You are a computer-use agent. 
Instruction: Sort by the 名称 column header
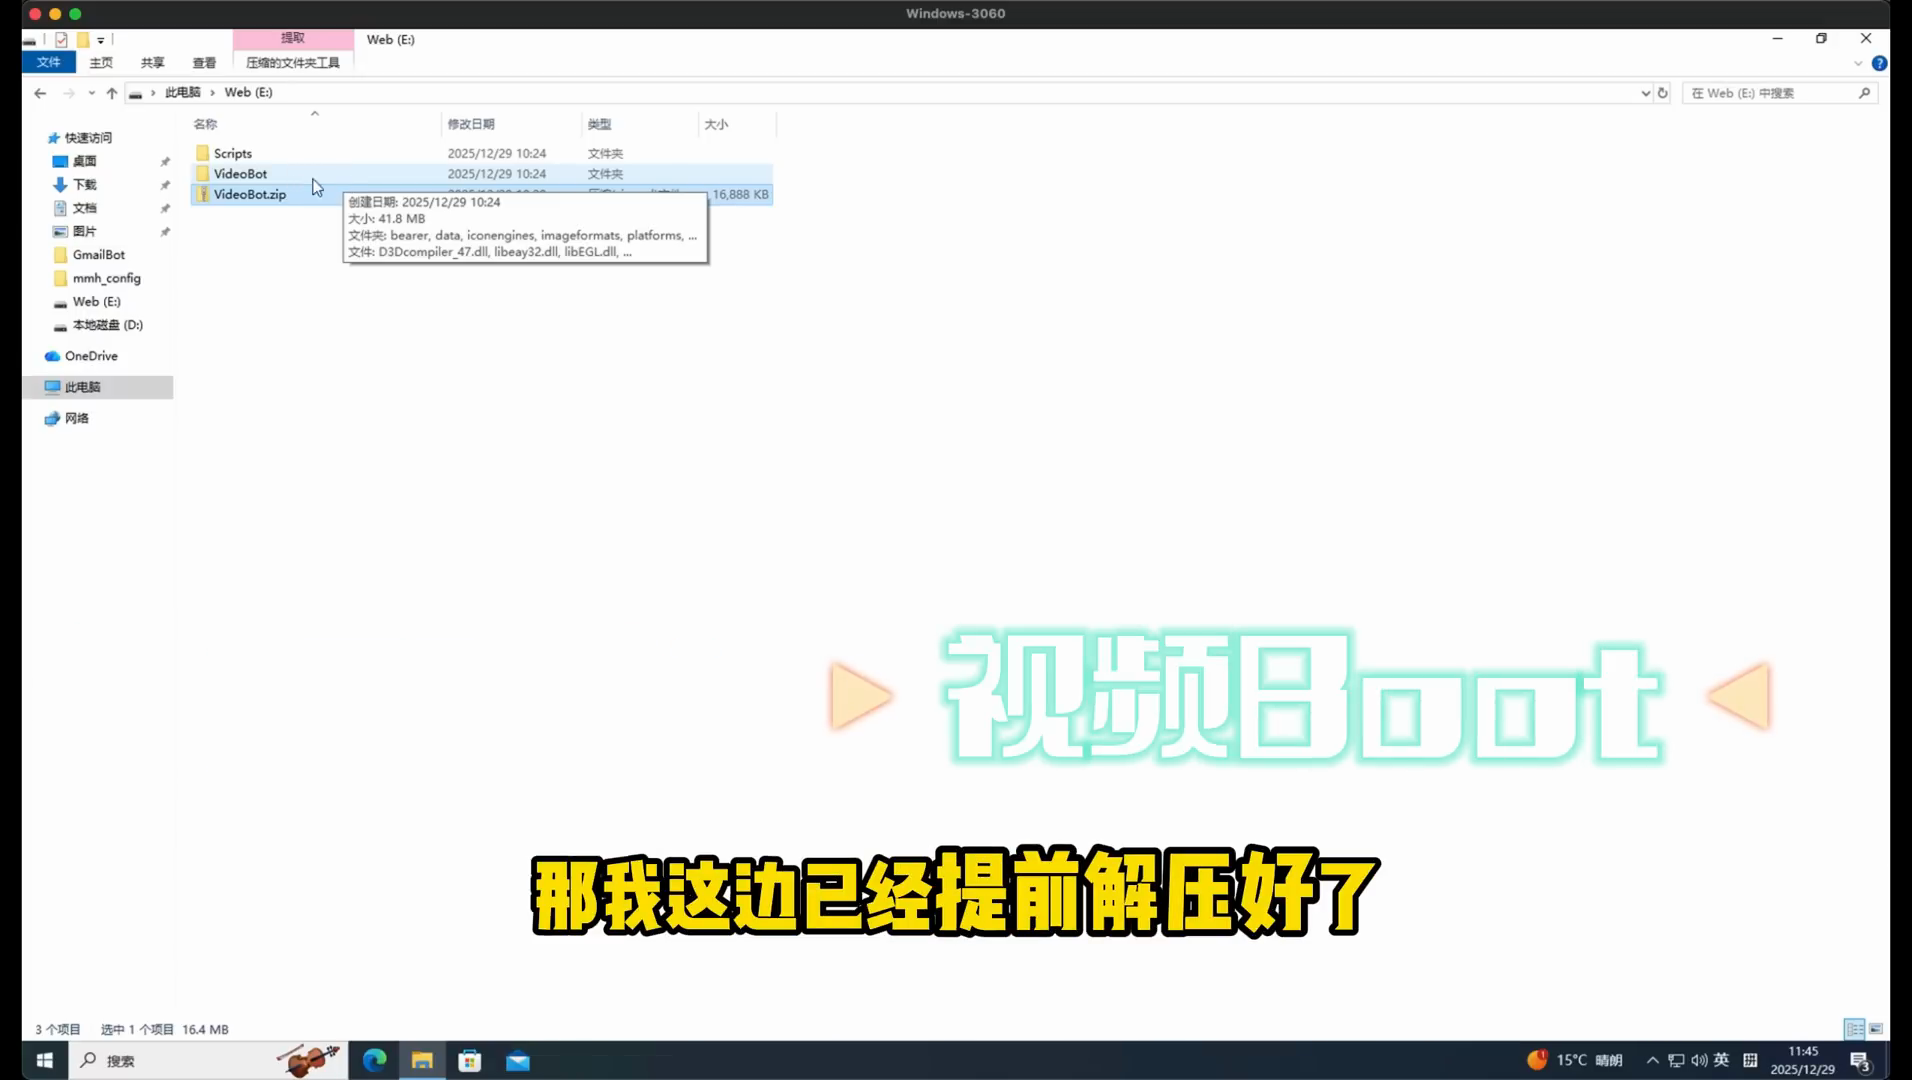pyautogui.click(x=315, y=124)
